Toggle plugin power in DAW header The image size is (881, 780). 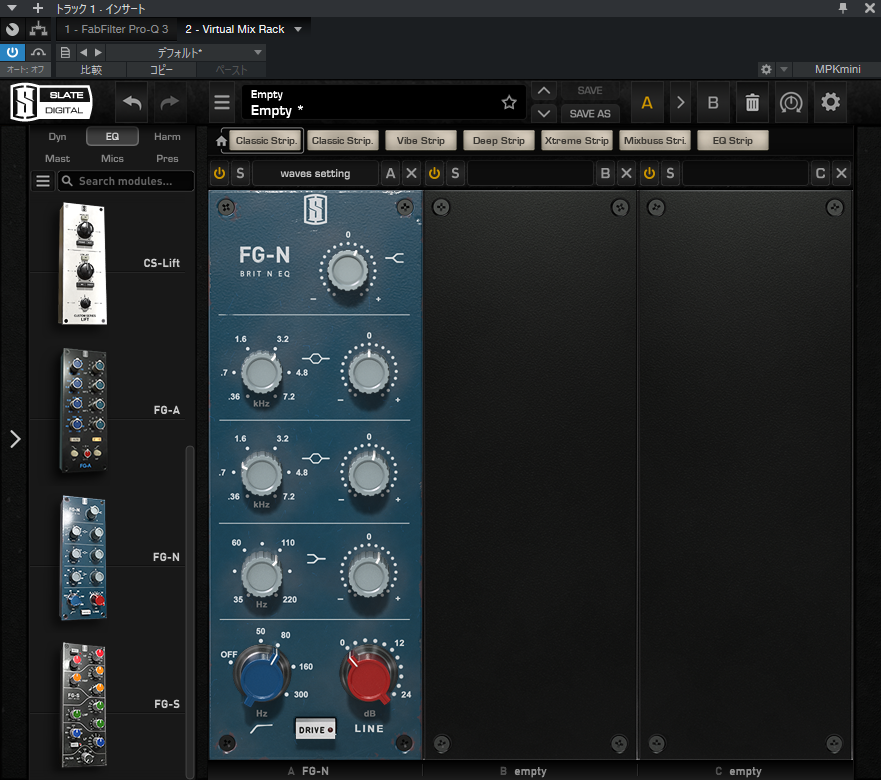pyautogui.click(x=12, y=52)
